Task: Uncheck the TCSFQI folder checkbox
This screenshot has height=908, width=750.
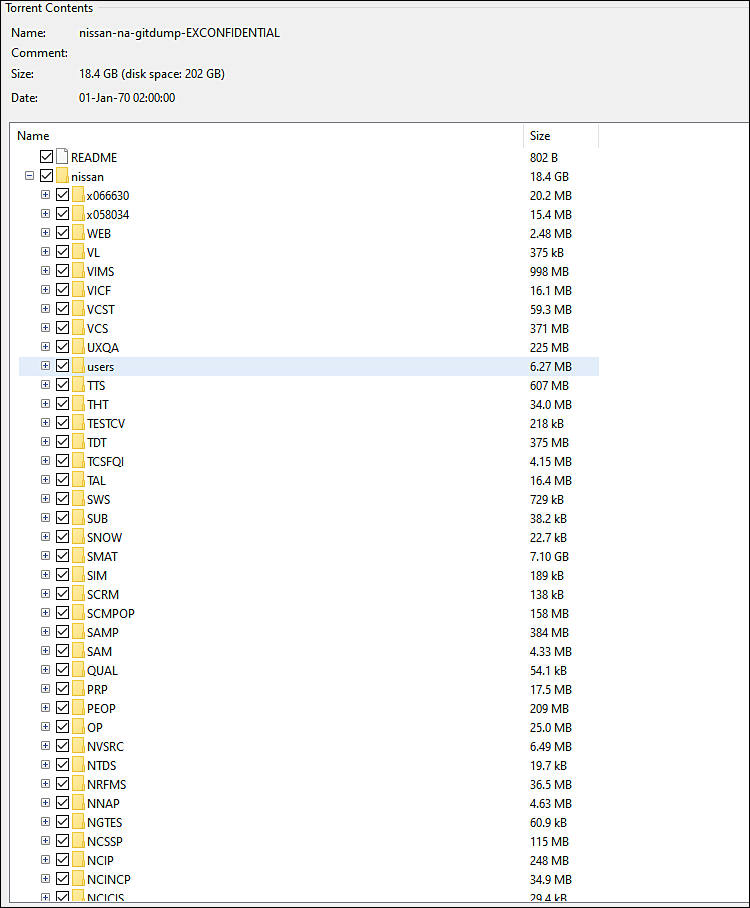Action: point(63,460)
